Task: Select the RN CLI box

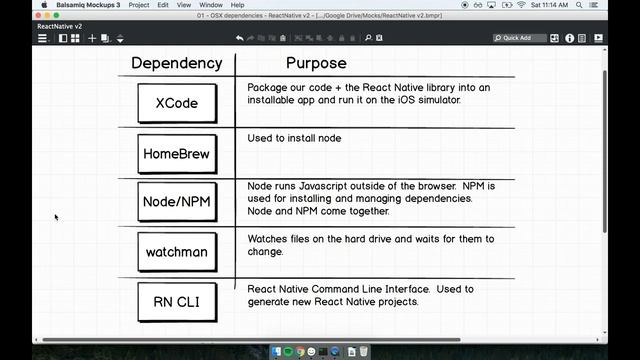Action: point(177,302)
